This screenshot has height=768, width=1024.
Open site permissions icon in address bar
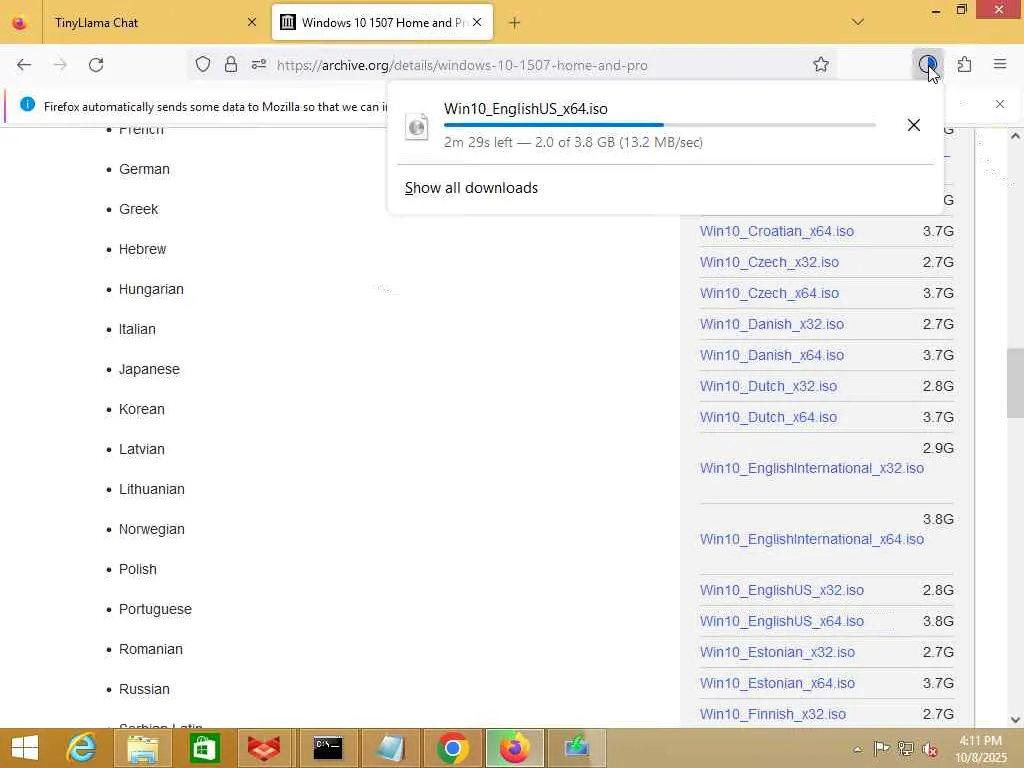coord(259,65)
